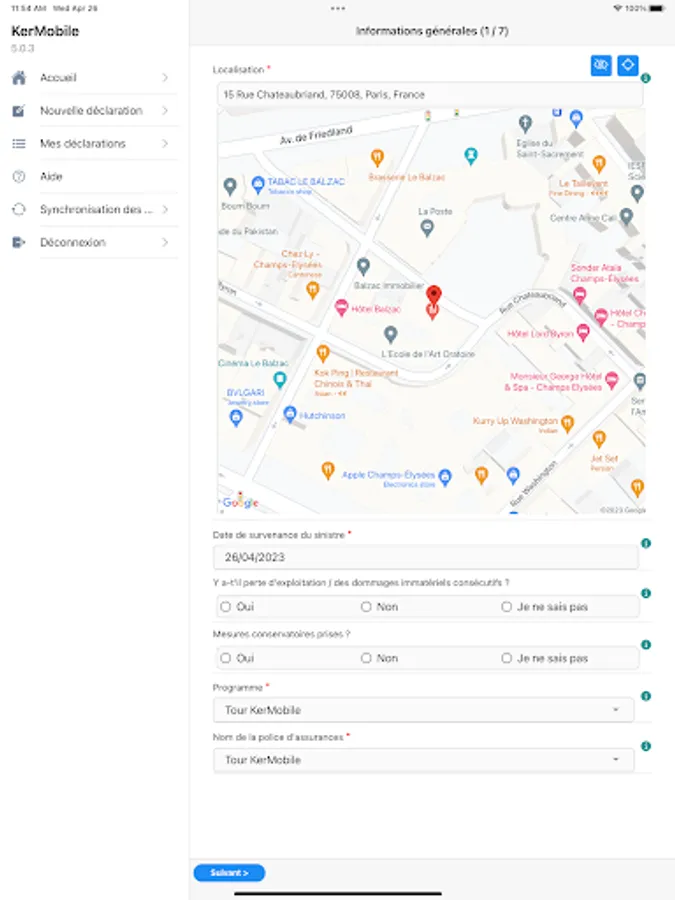Tap the Hôtel Balzac map marker
This screenshot has height=900, width=675.
[x=342, y=308]
